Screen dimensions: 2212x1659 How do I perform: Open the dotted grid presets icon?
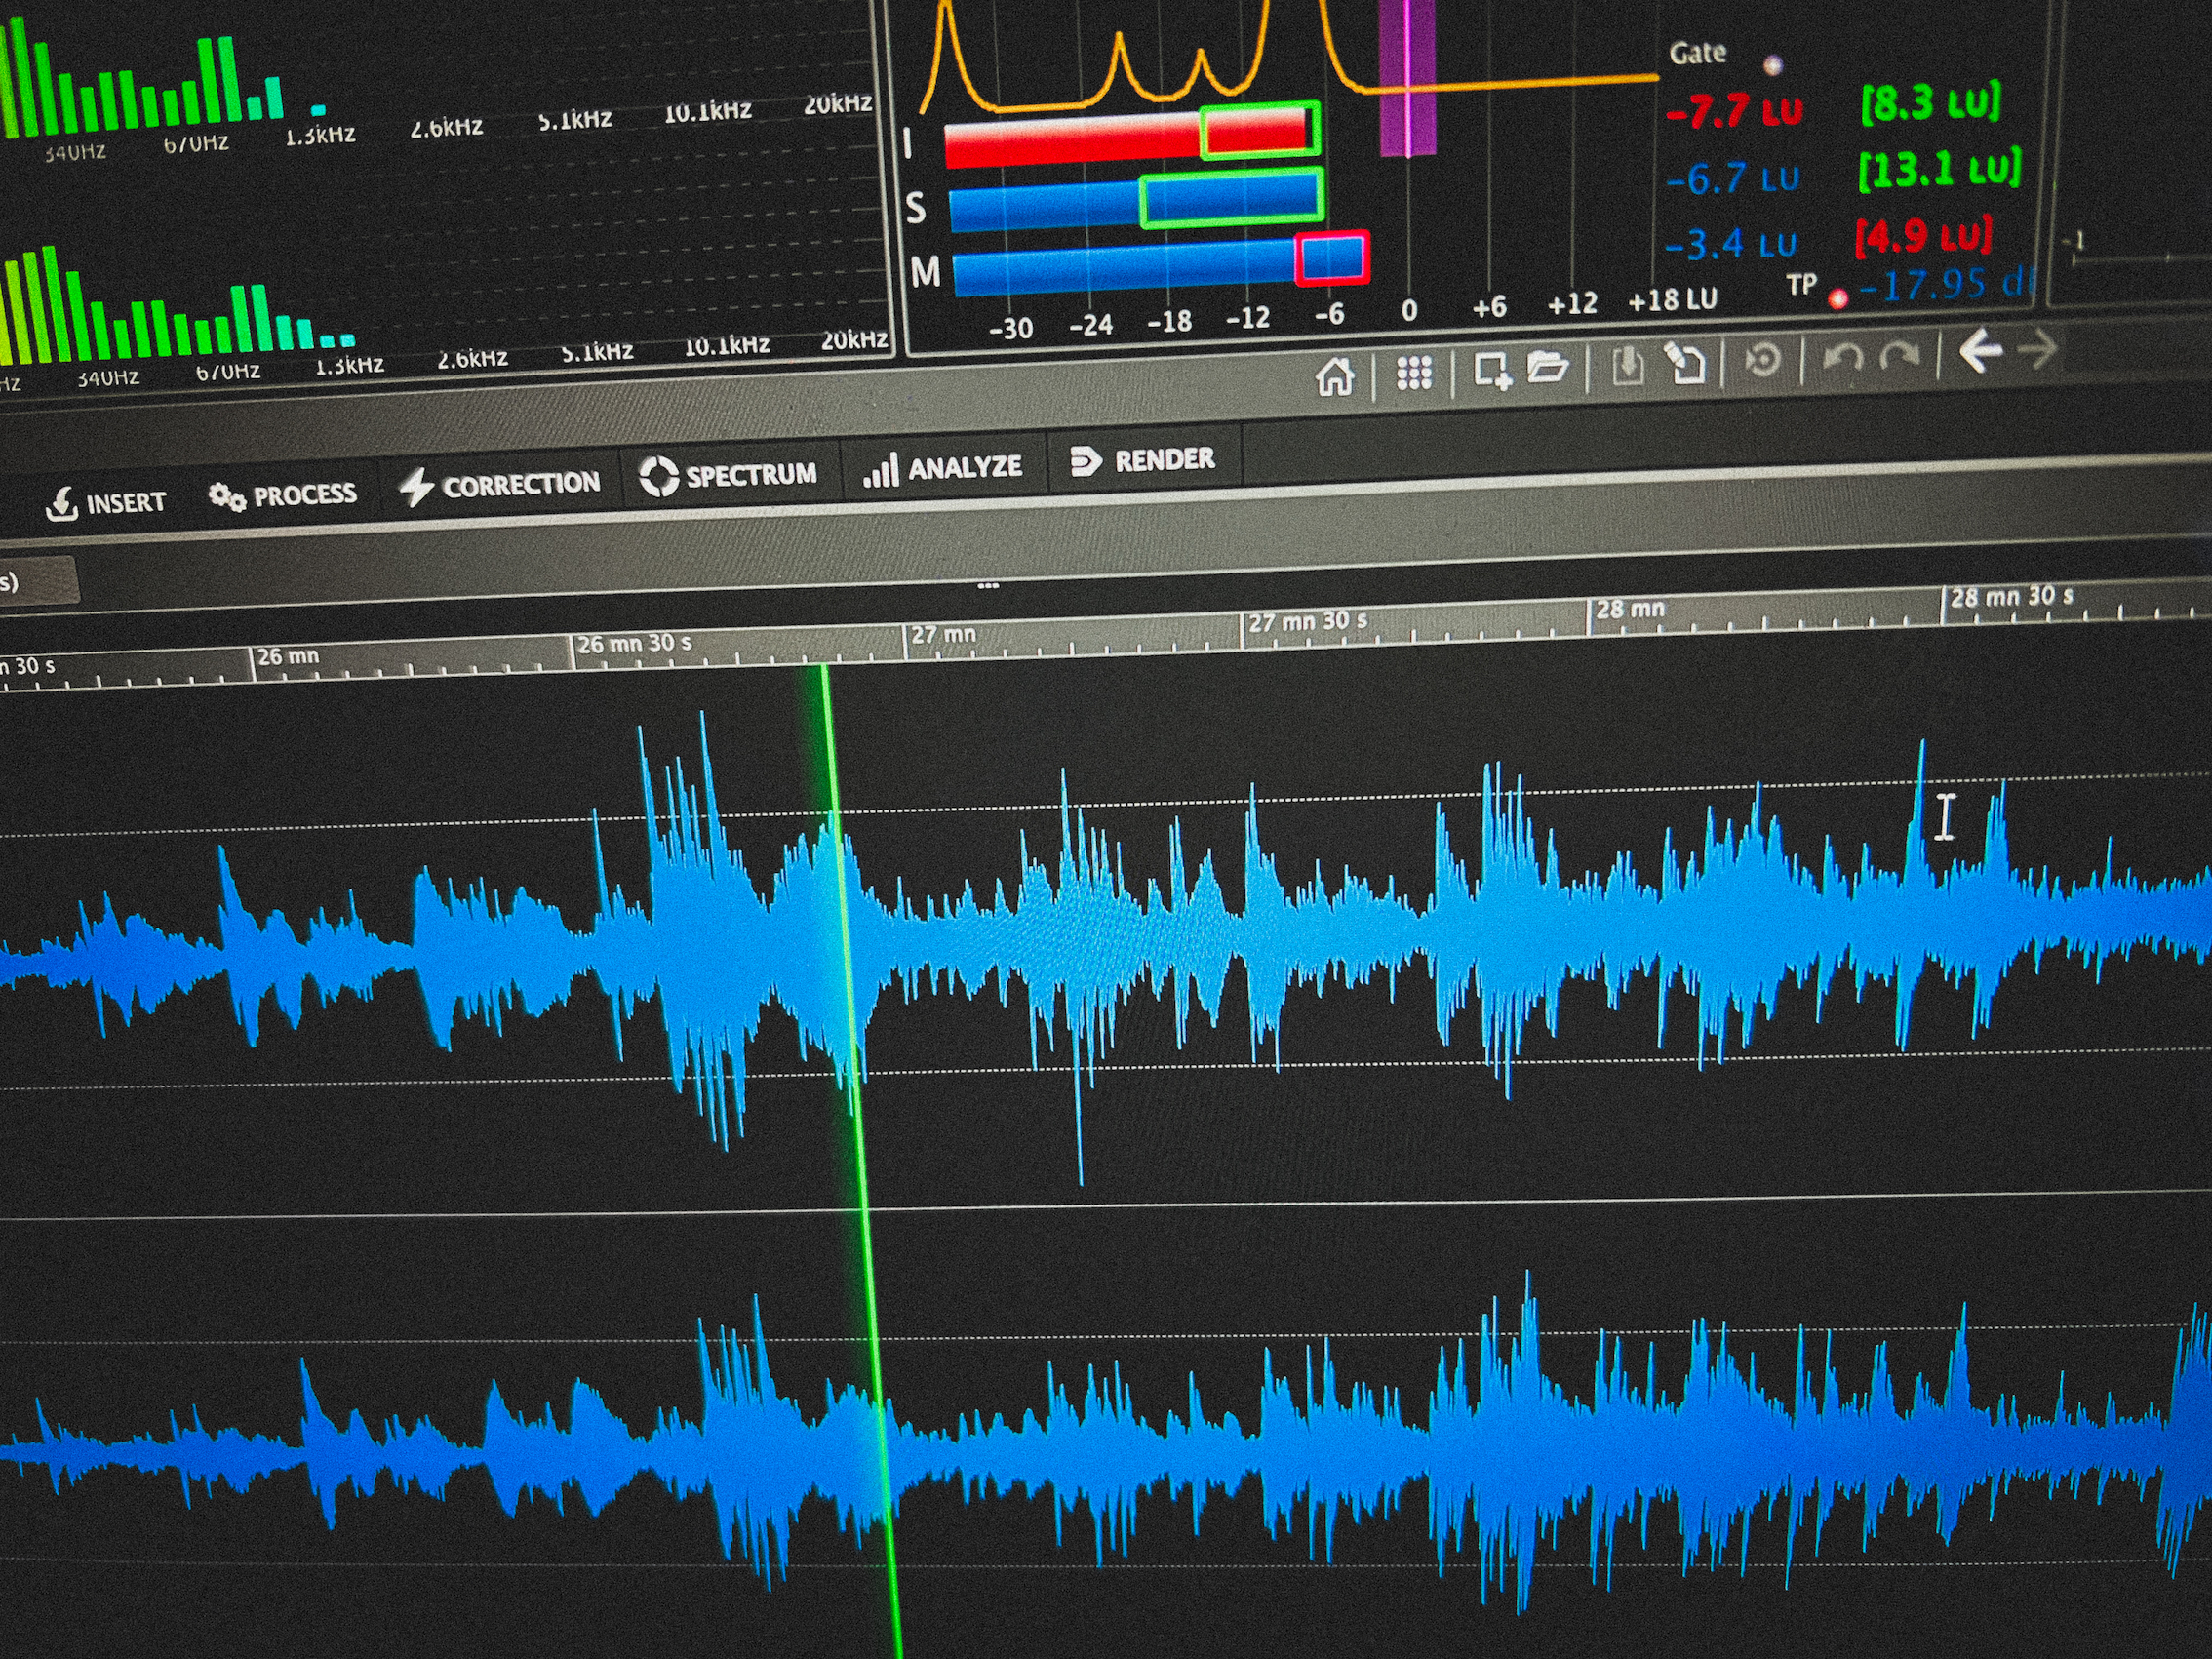click(1414, 373)
